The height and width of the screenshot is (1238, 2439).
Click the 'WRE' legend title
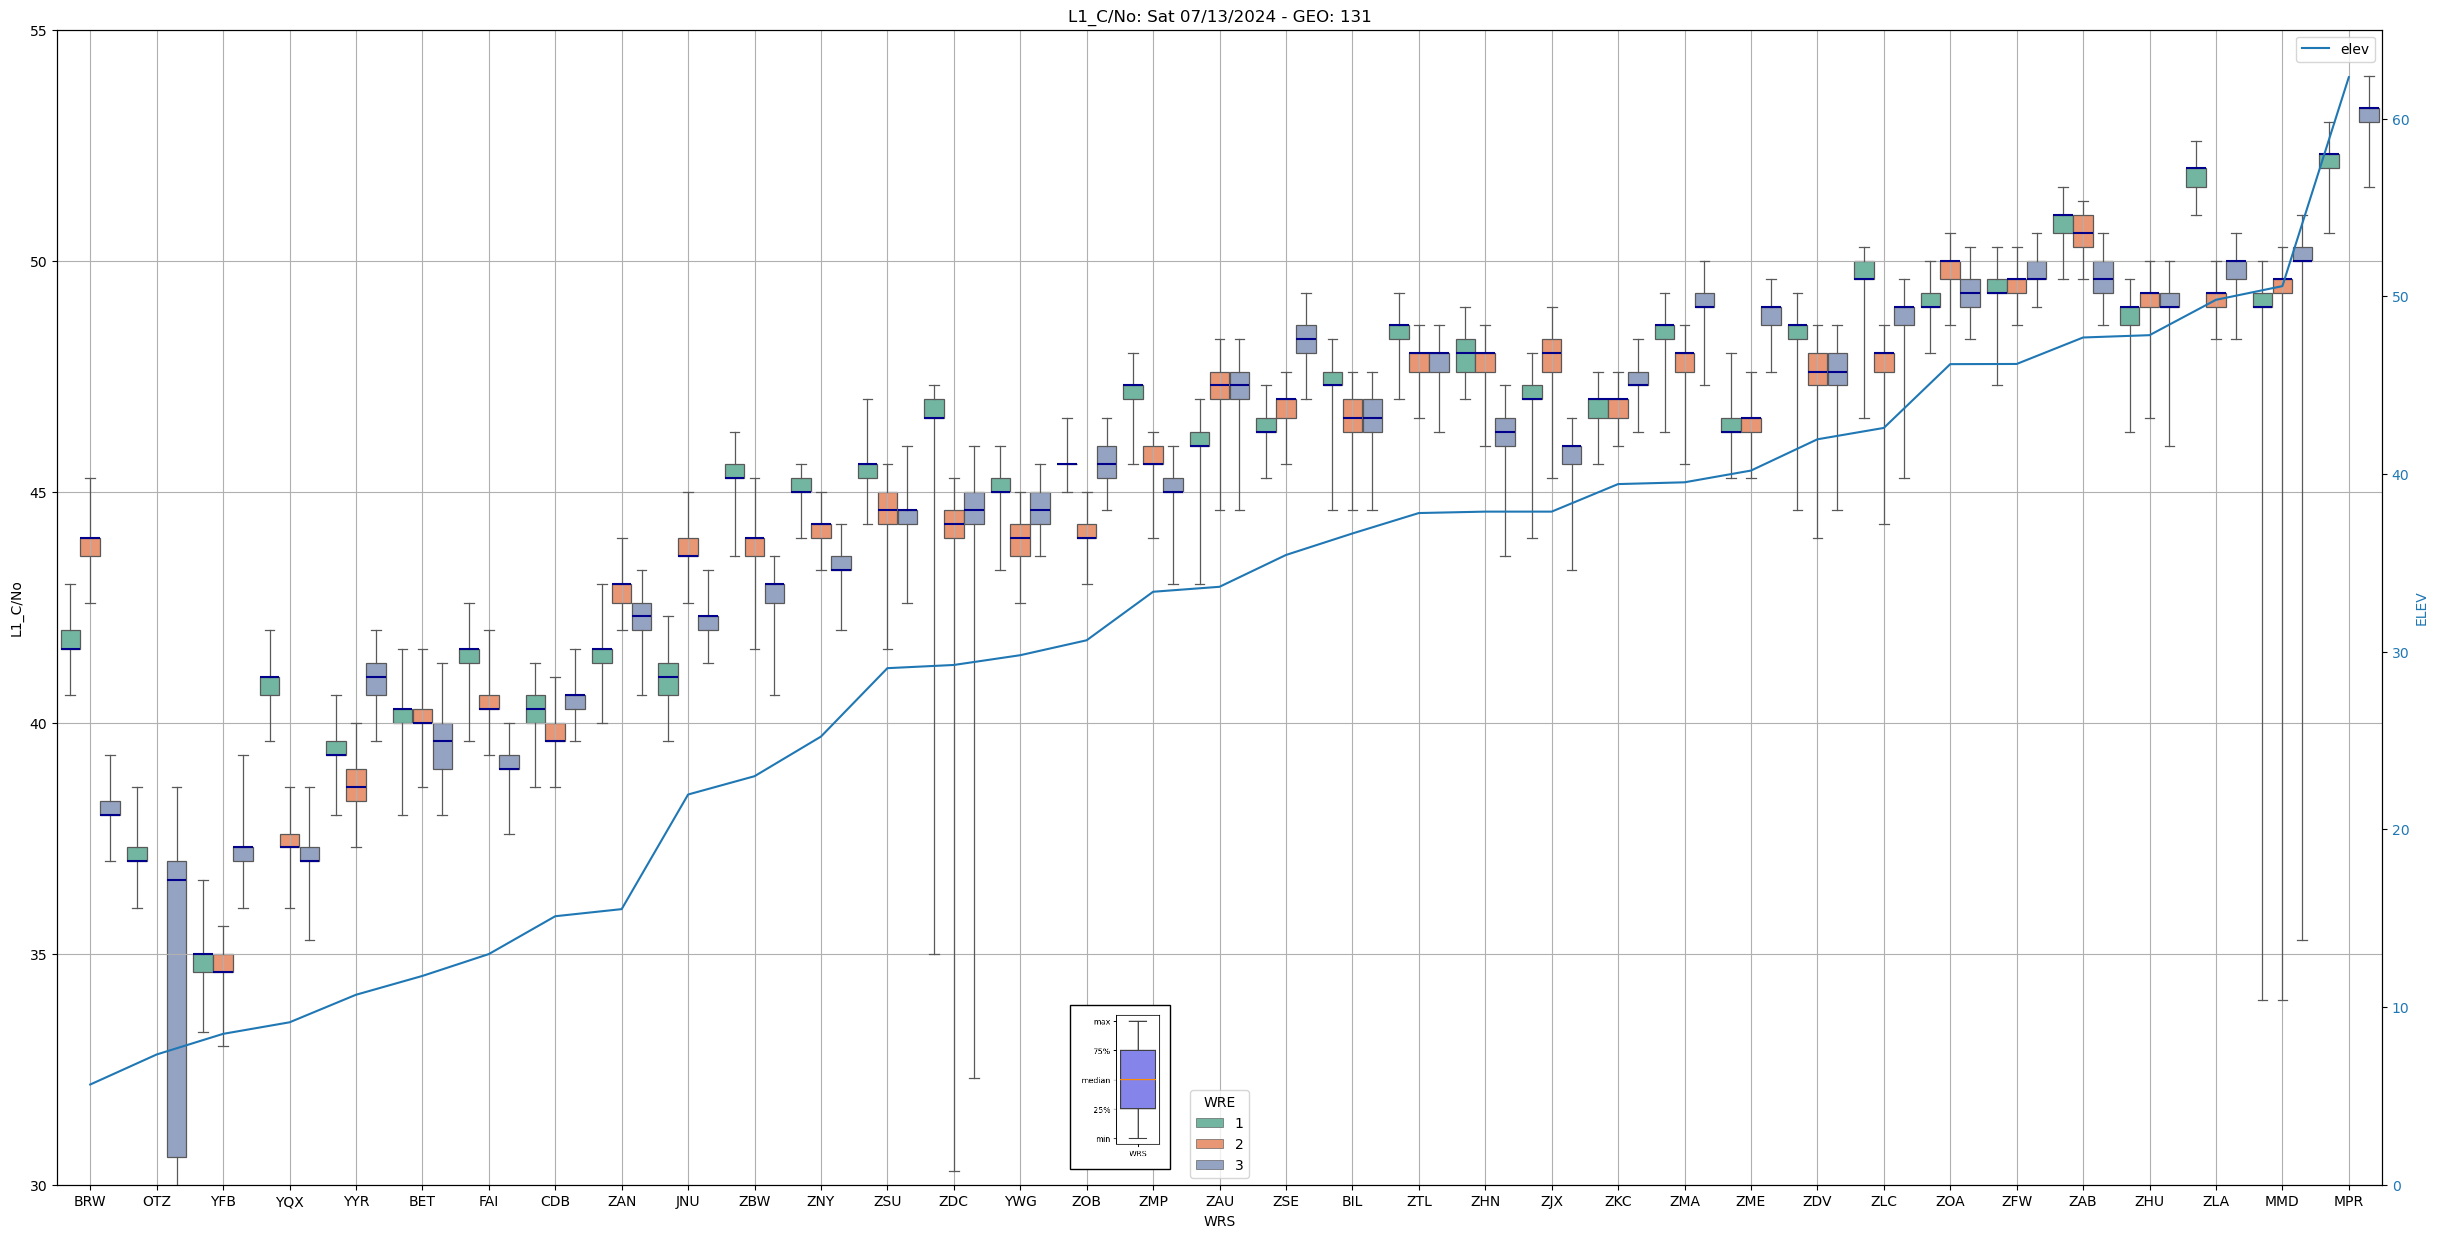tap(1219, 1102)
